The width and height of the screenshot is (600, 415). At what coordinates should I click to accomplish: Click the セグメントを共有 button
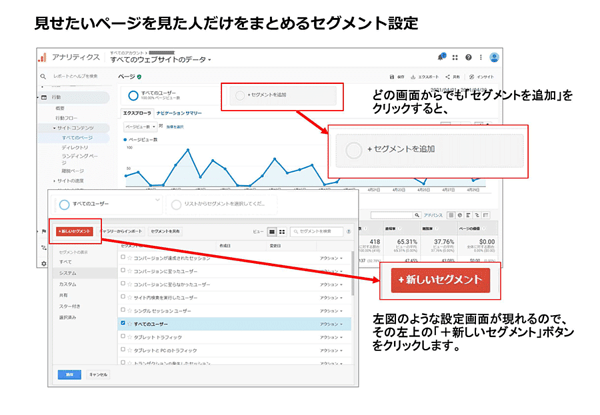click(x=165, y=231)
